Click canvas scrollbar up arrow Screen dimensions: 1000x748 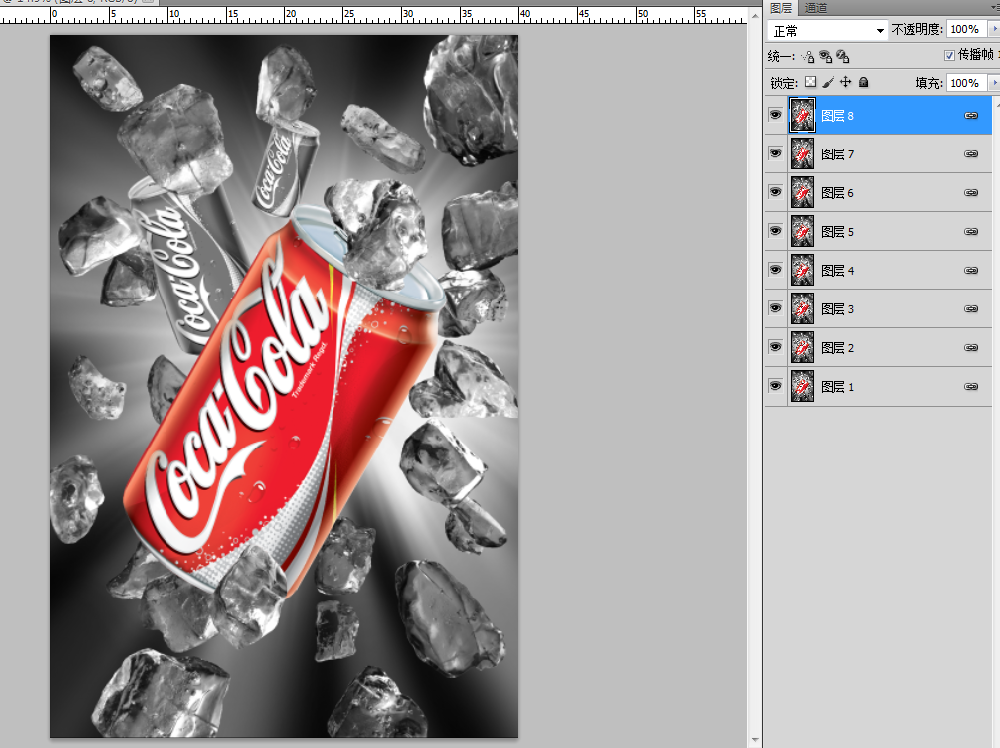pos(755,15)
